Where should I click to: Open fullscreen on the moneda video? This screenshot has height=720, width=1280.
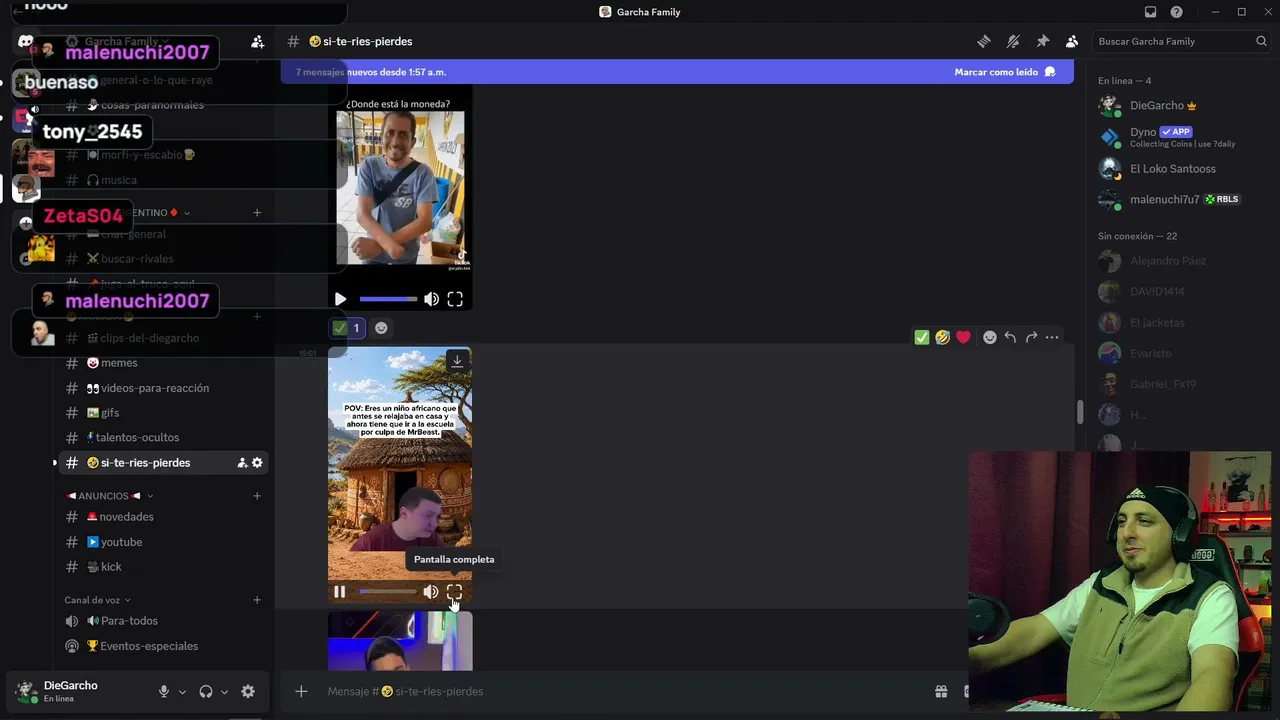455,299
